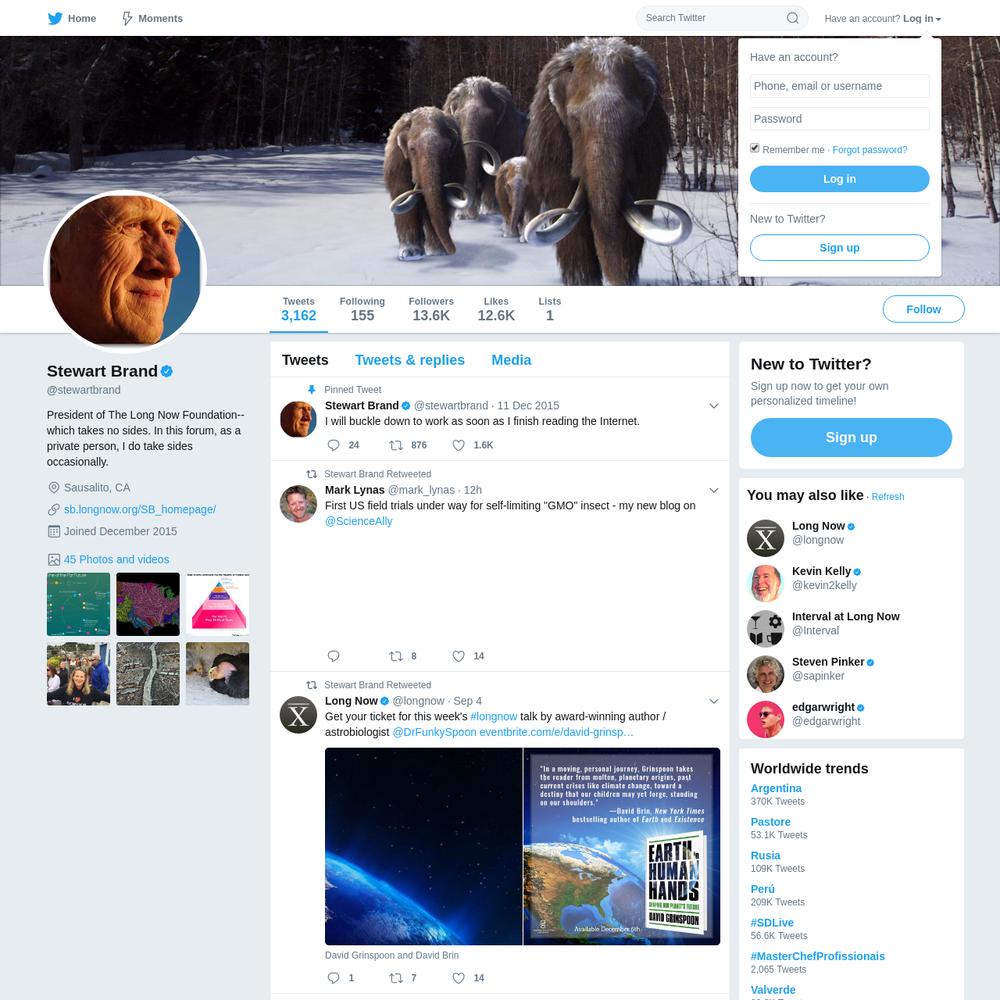The height and width of the screenshot is (1000, 1000).
Task: Click the Phone, email or username field
Action: pos(839,86)
